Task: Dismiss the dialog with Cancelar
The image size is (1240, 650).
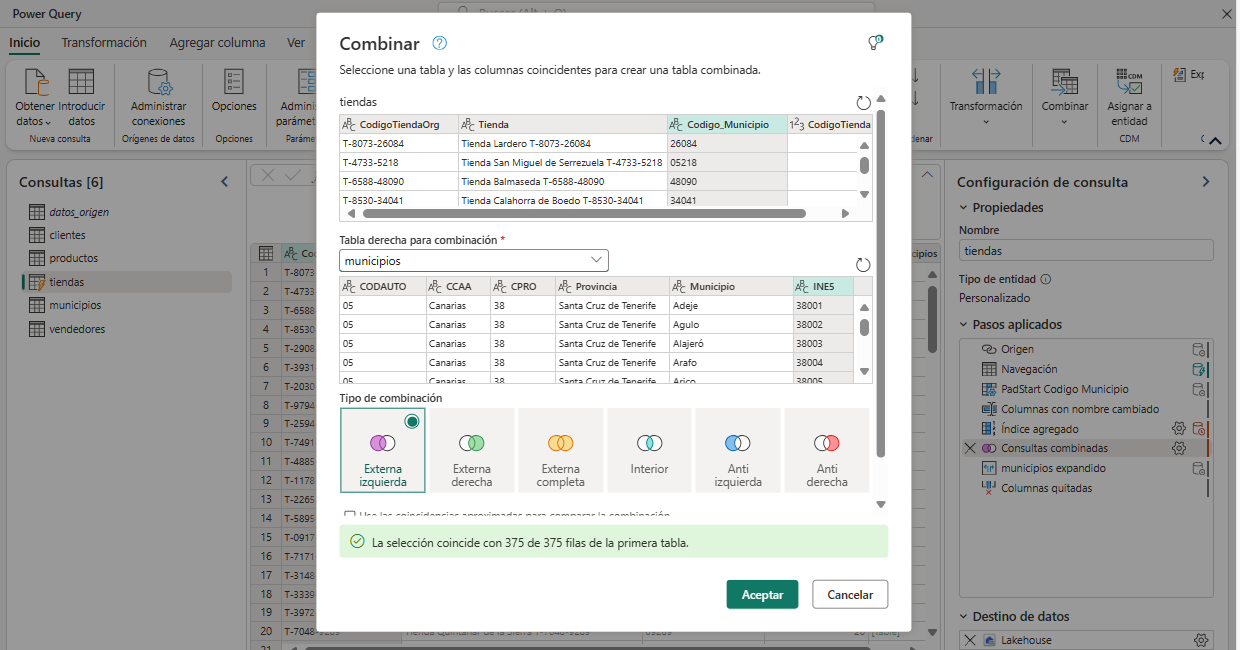Action: coord(849,594)
